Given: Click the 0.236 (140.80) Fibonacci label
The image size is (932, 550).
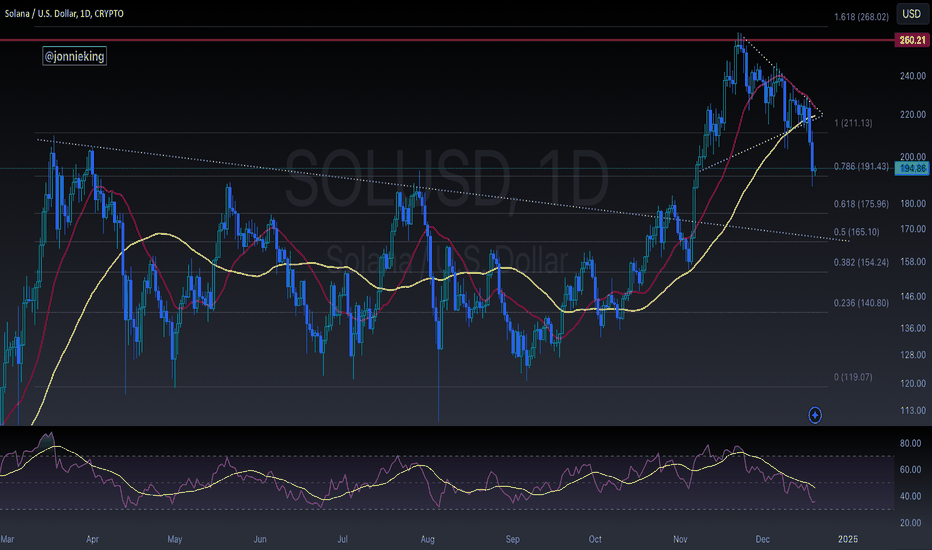Looking at the screenshot, I should pos(861,303).
